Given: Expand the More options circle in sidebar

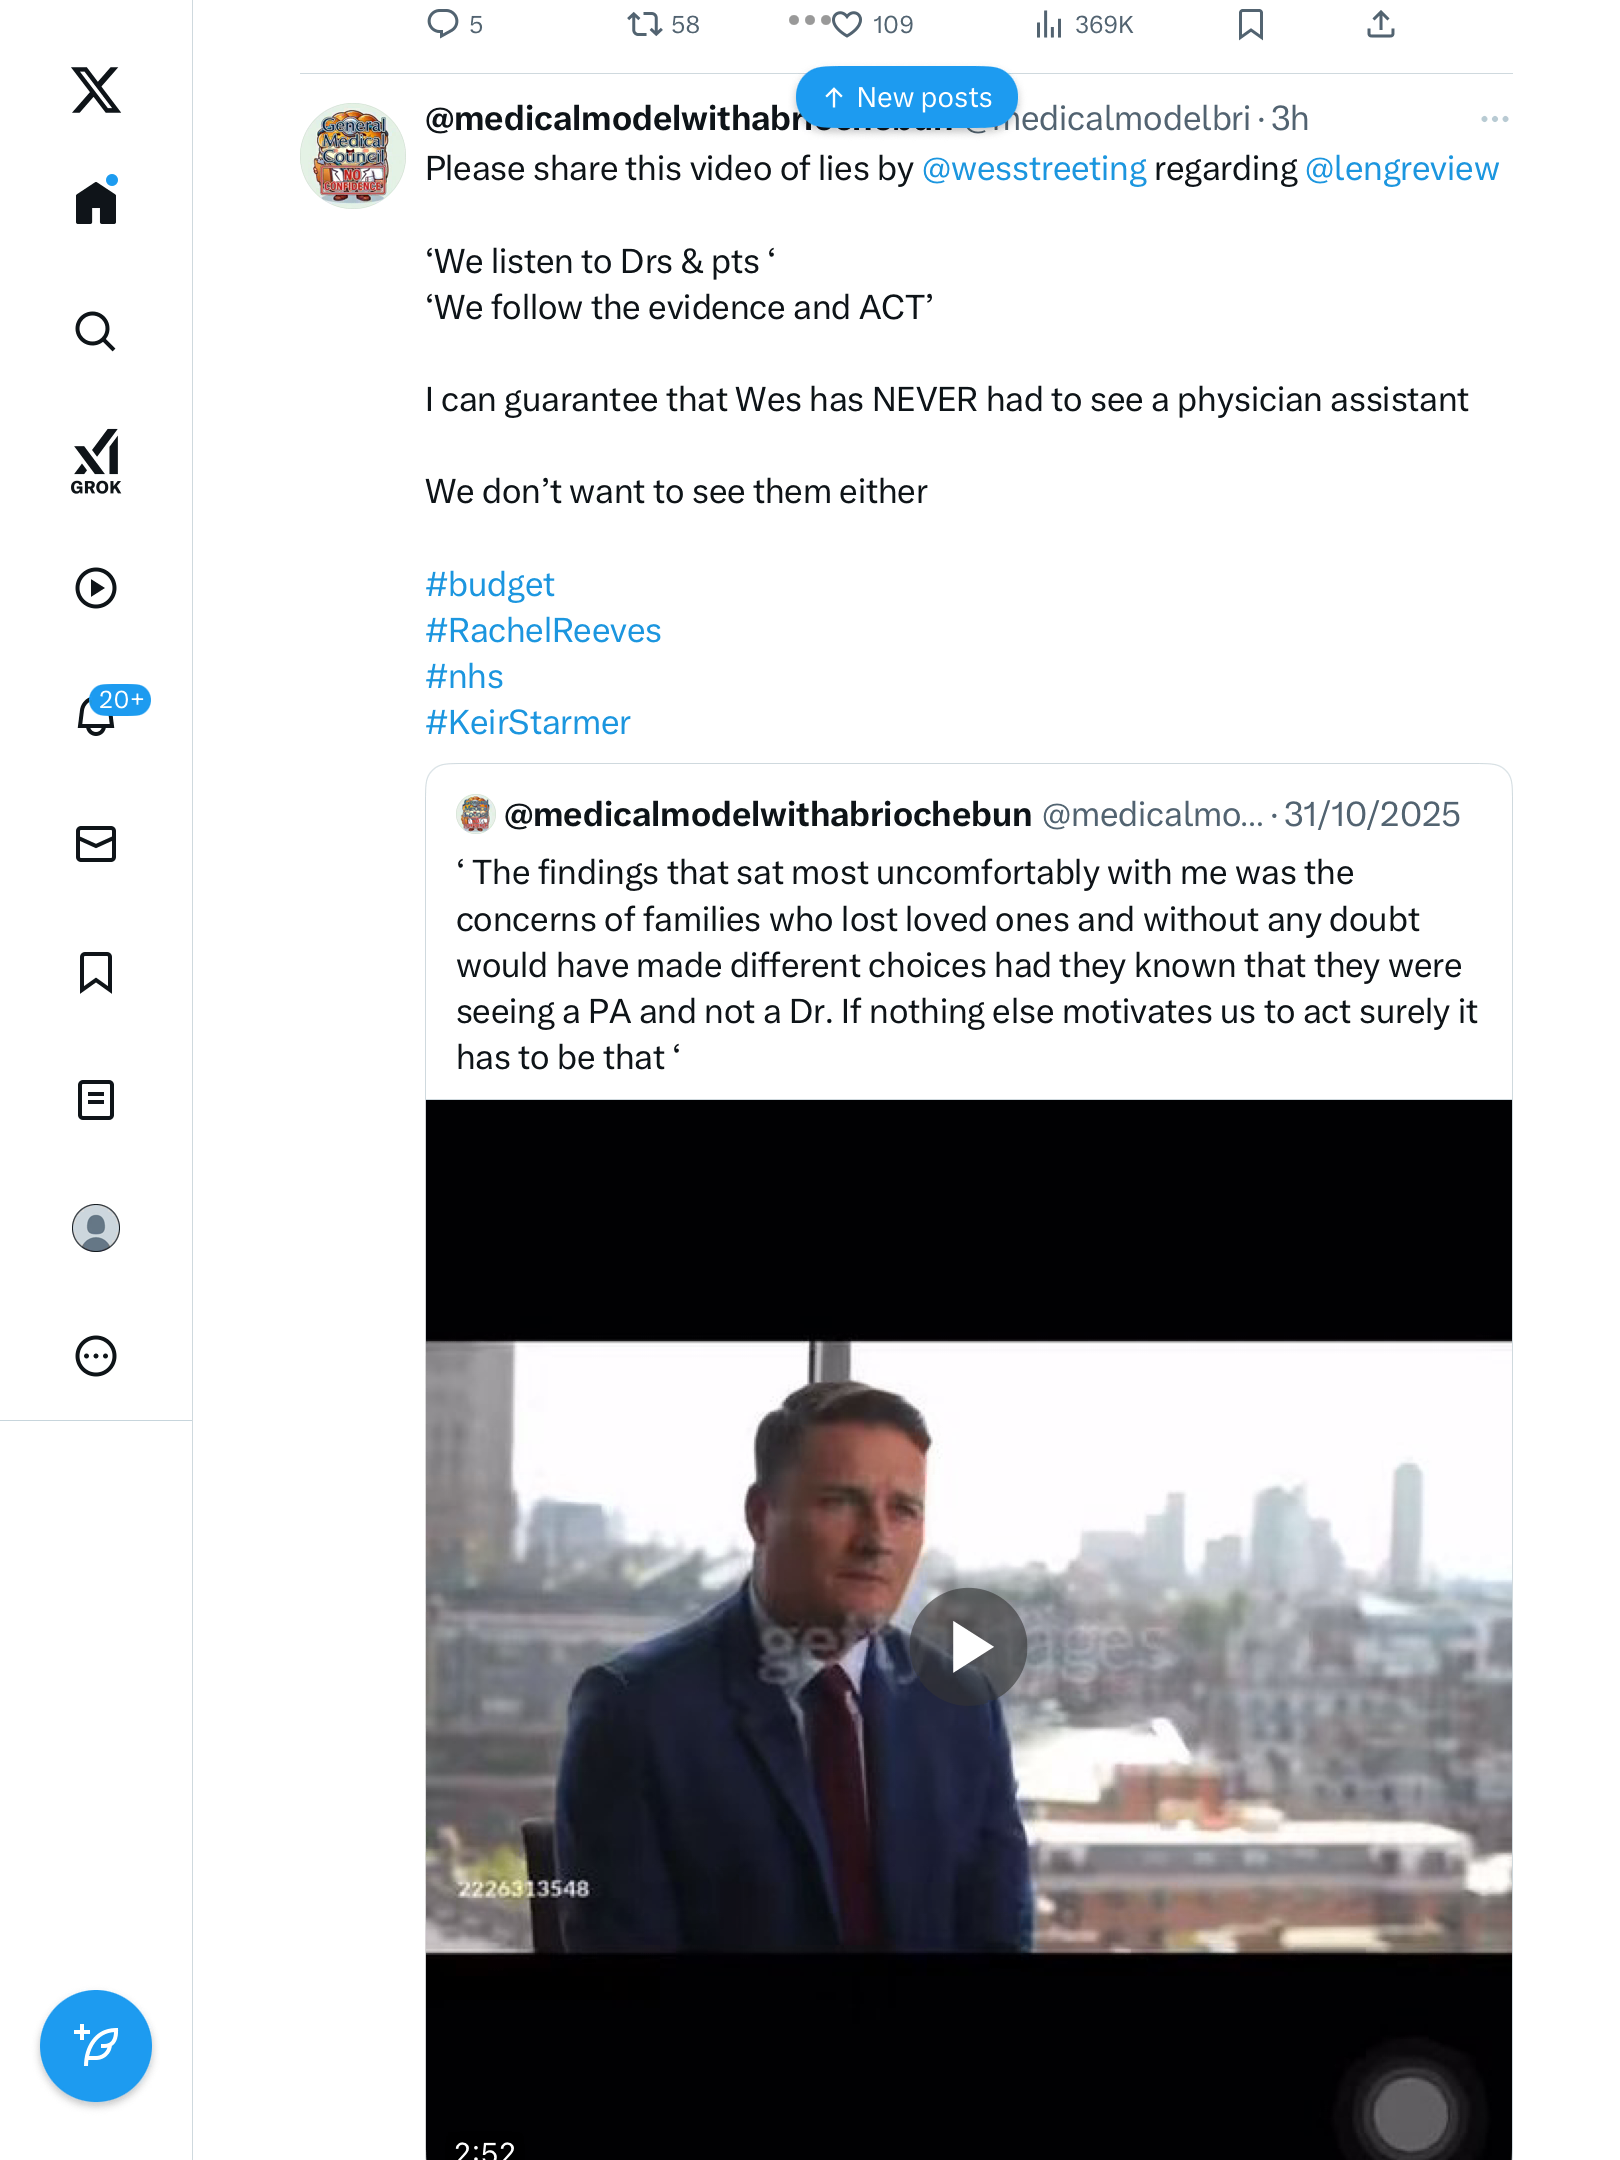Looking at the screenshot, I should point(96,1356).
